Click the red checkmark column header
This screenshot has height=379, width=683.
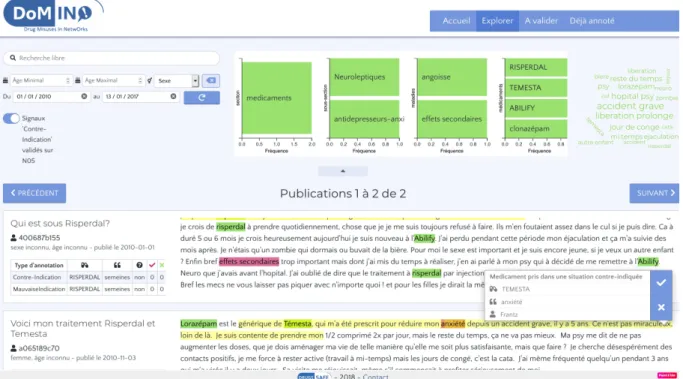tap(152, 265)
